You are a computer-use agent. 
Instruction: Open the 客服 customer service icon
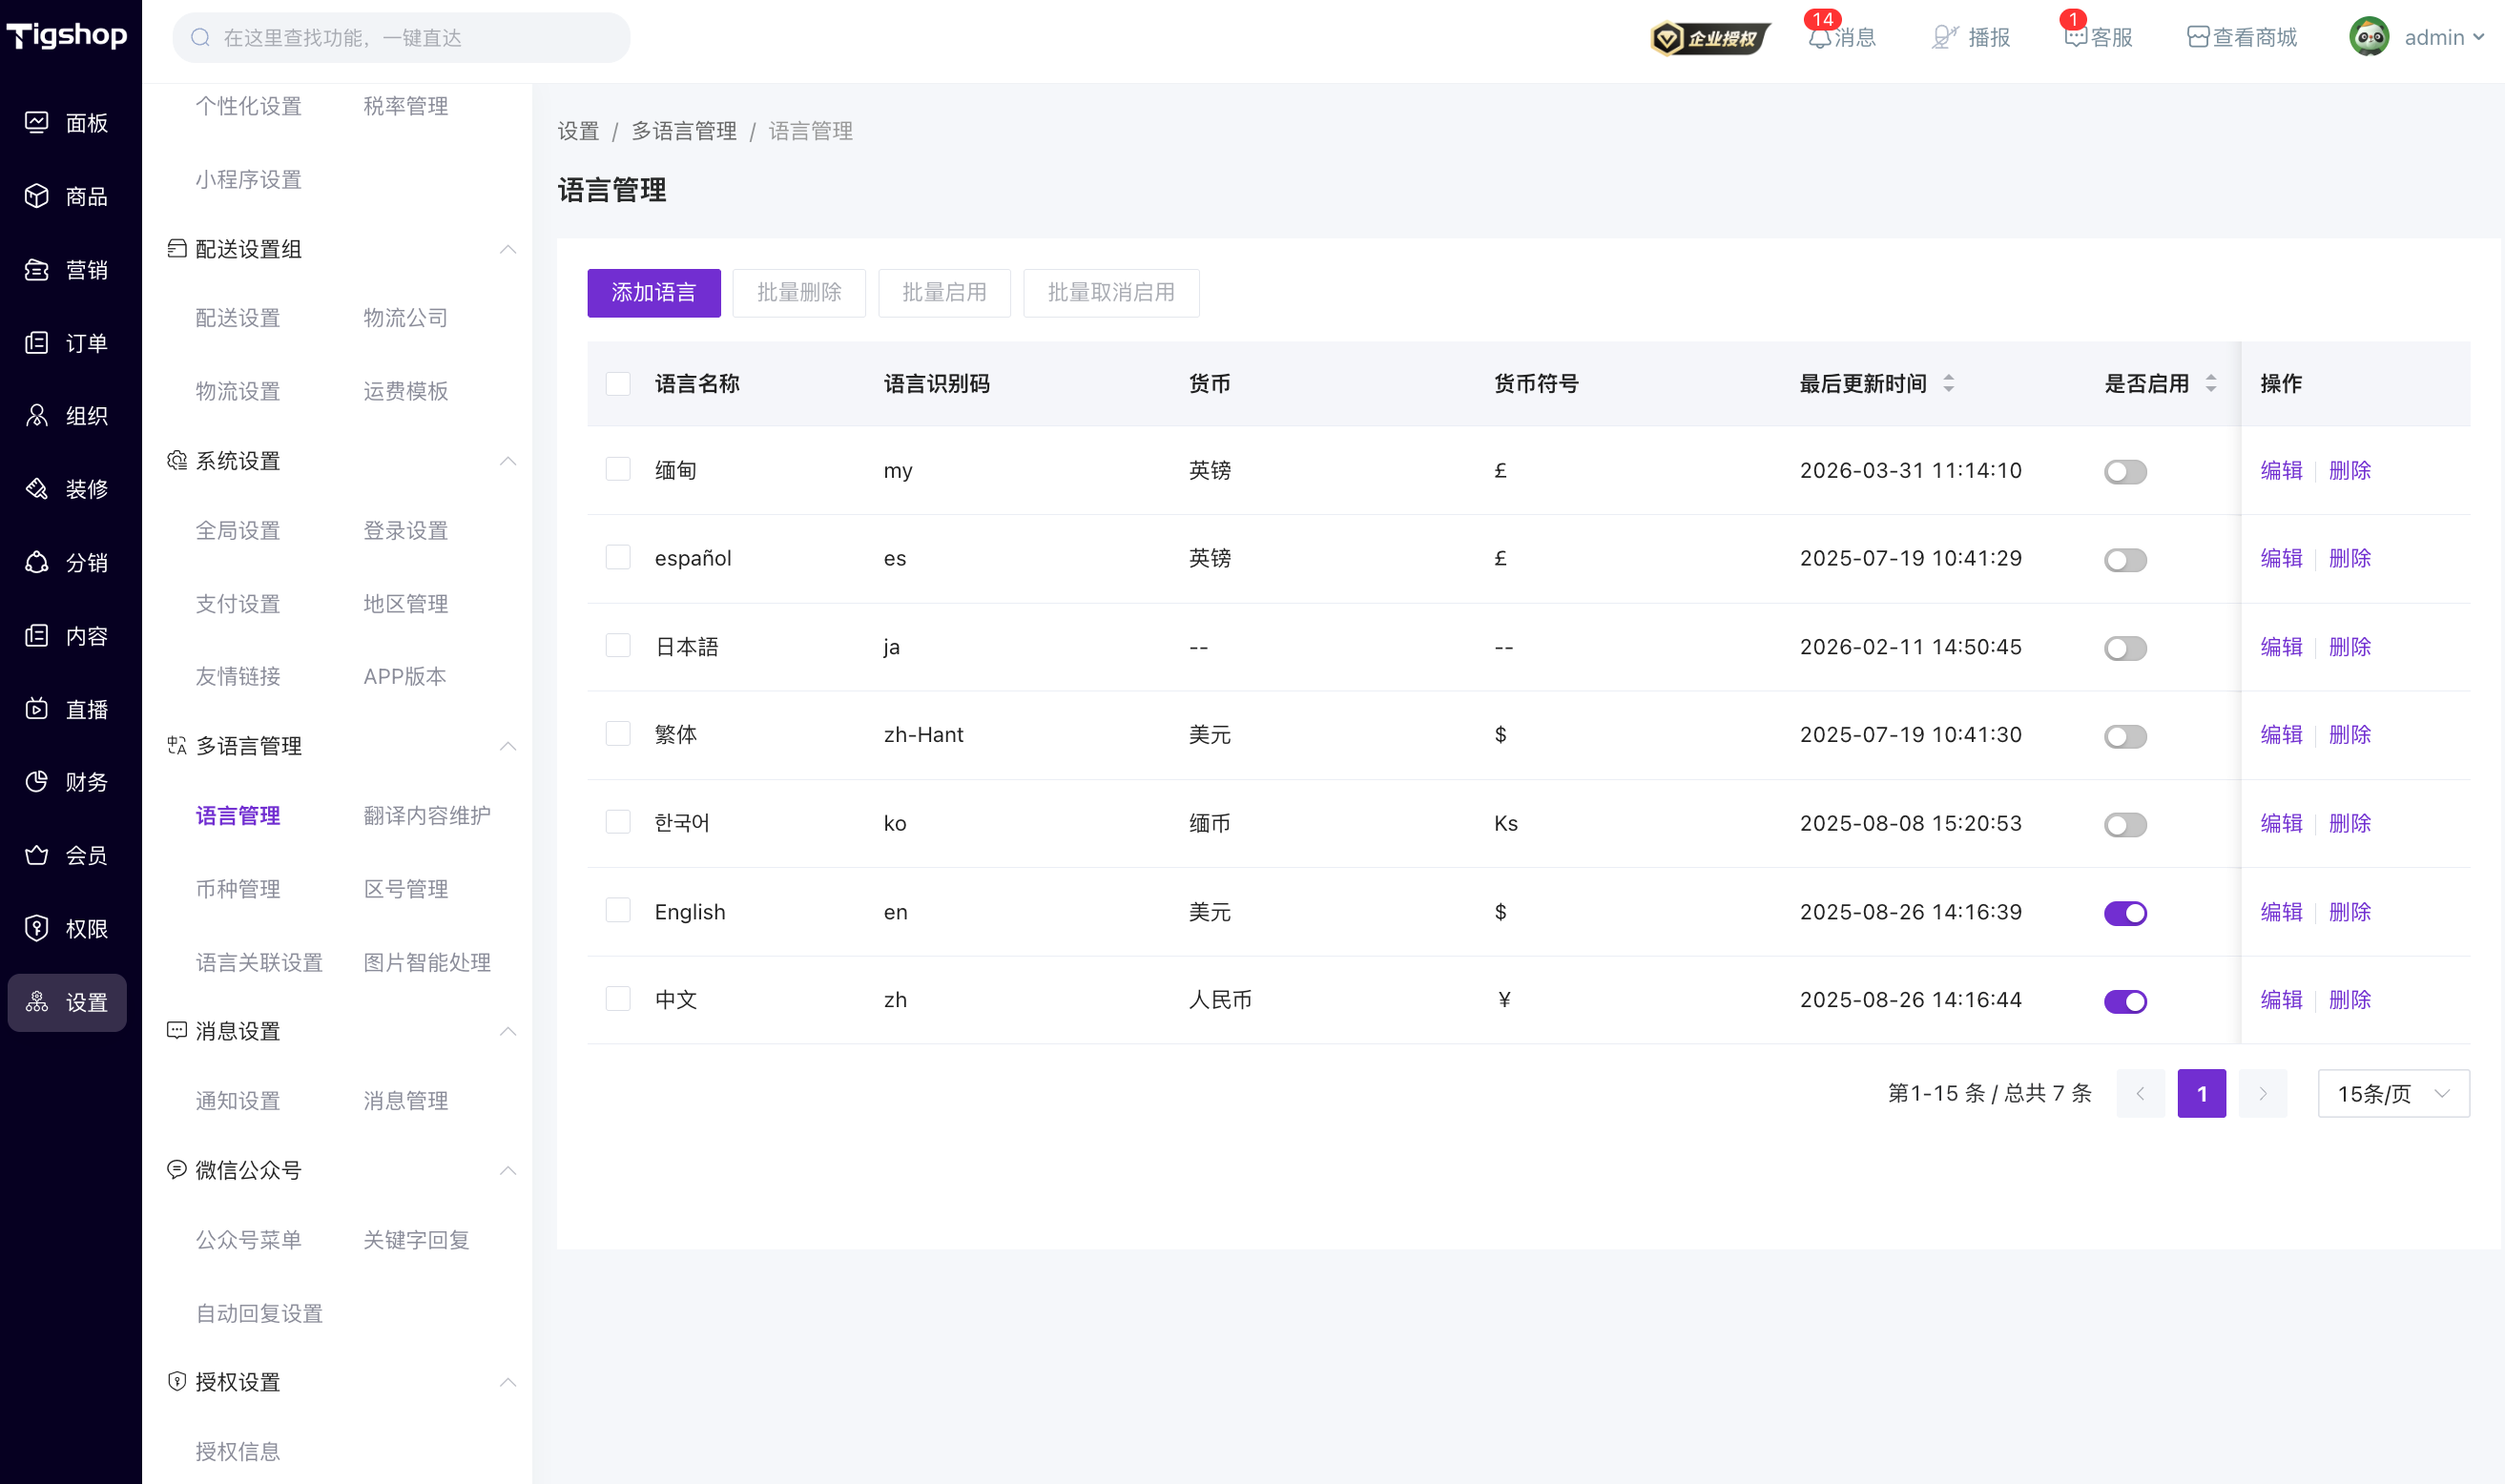coord(2075,38)
